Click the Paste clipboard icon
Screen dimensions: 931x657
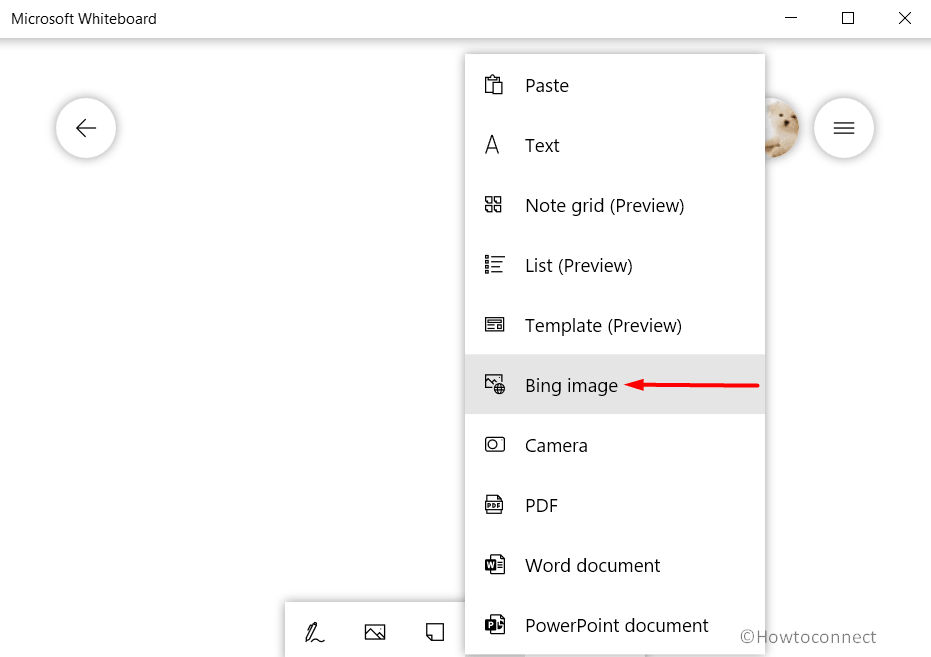493,85
